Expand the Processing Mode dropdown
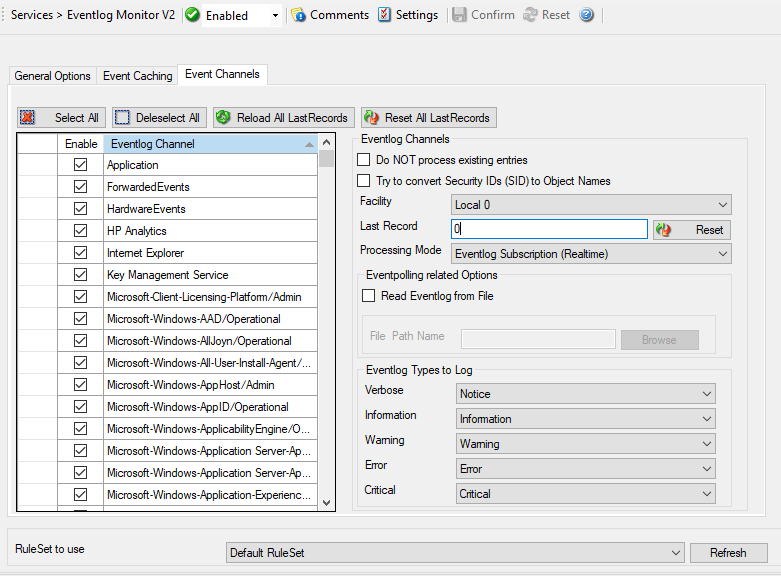The image size is (781, 576). coord(591,254)
